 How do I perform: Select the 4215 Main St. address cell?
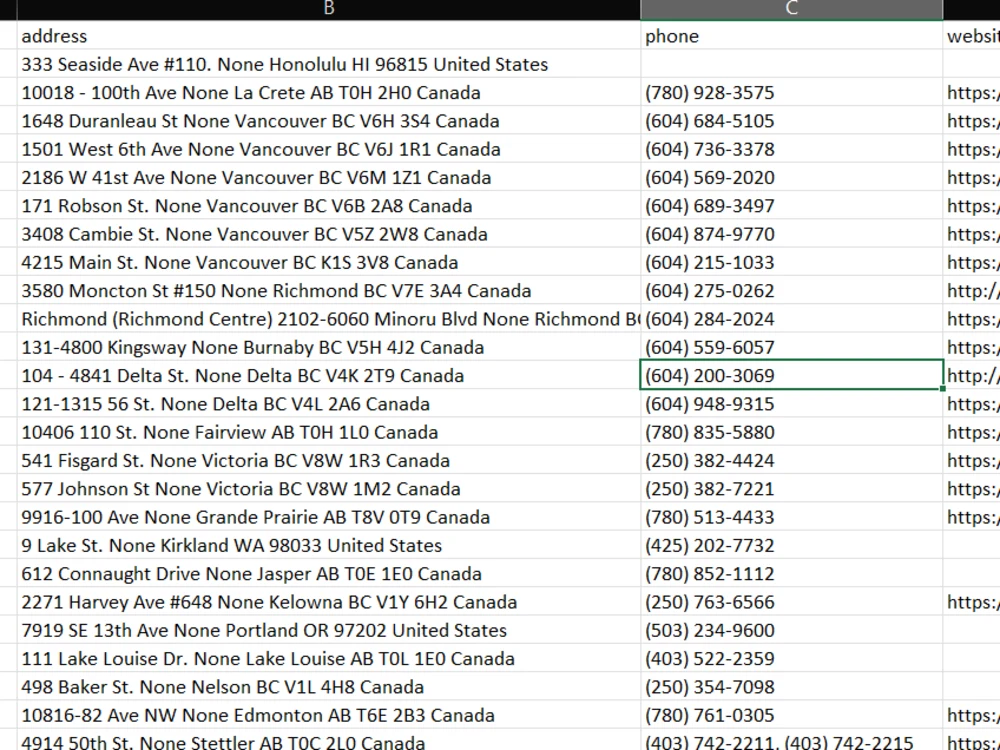328,262
